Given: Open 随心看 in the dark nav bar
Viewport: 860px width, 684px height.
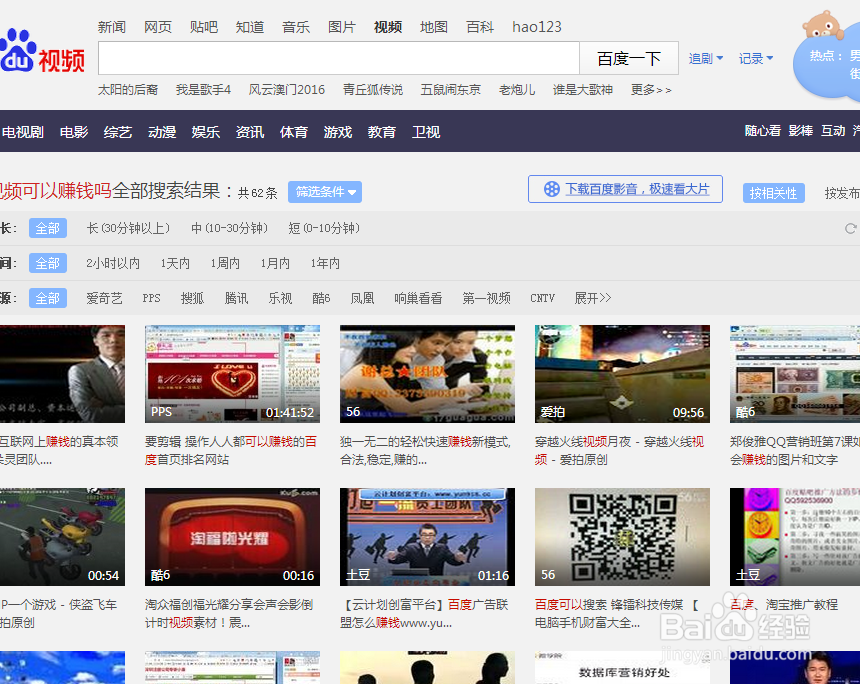Looking at the screenshot, I should point(762,131).
